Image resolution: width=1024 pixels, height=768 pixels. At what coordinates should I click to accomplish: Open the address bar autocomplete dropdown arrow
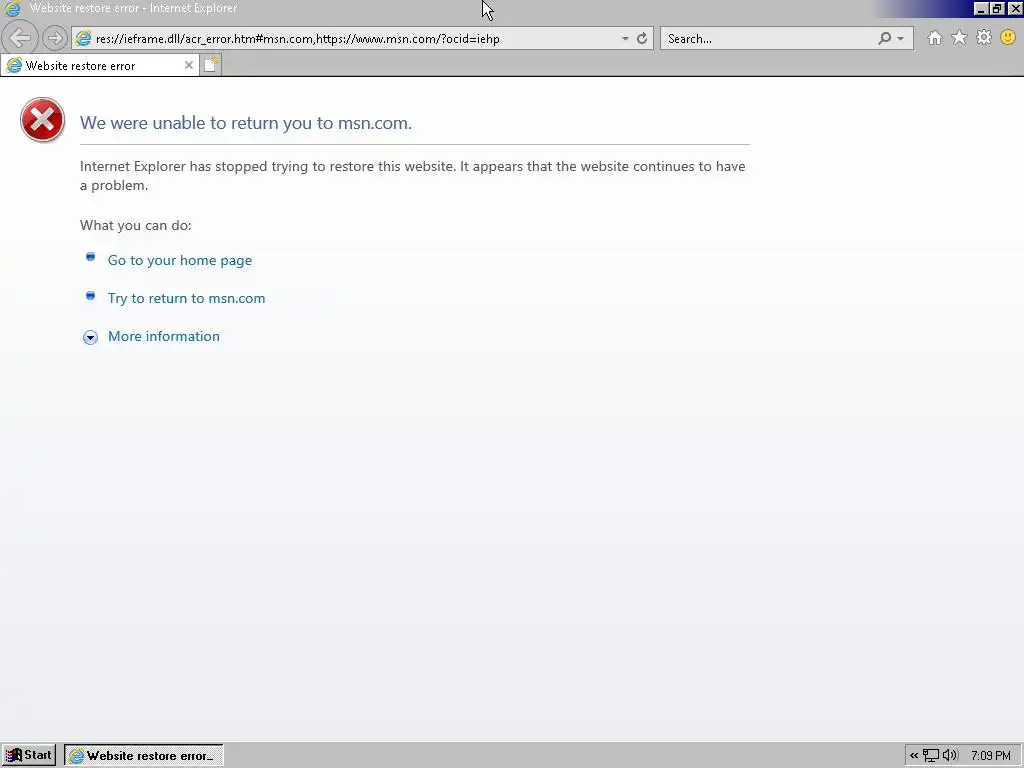(x=625, y=39)
